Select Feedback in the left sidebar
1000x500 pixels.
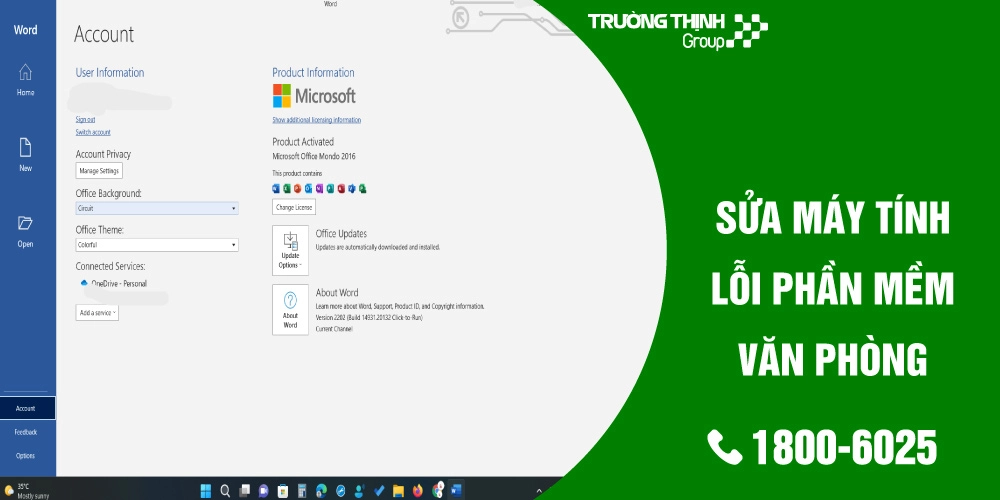point(25,432)
